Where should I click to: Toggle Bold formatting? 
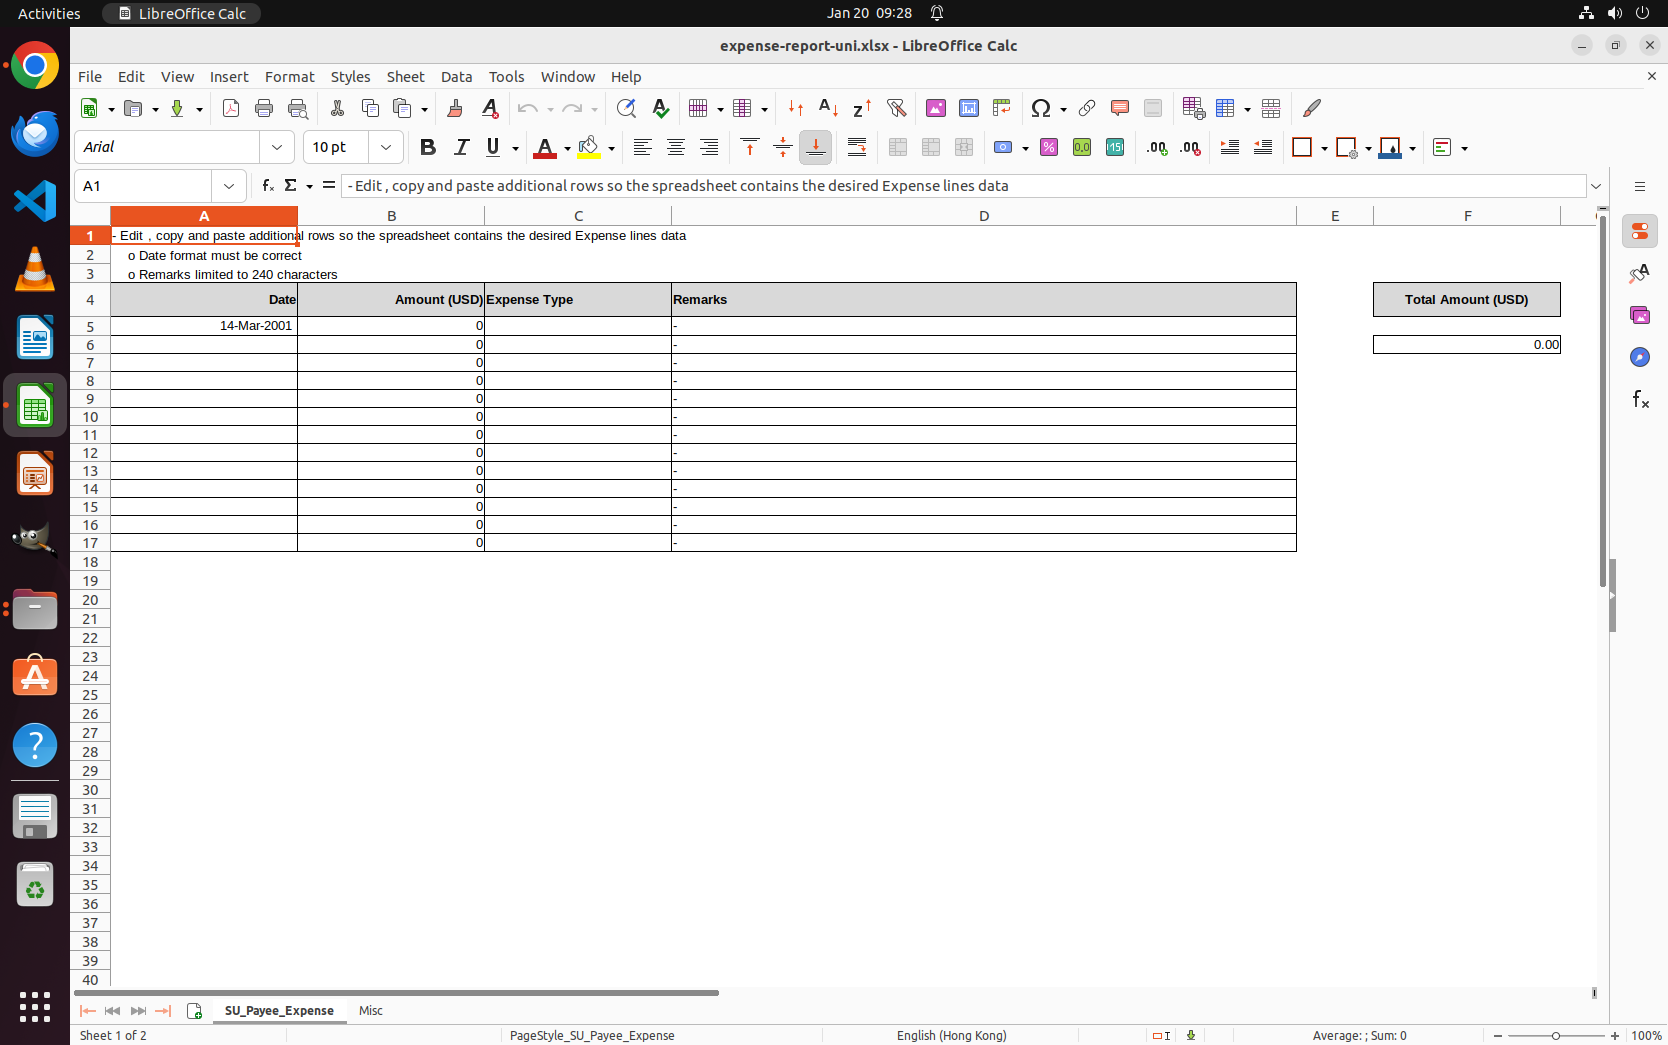(428, 147)
